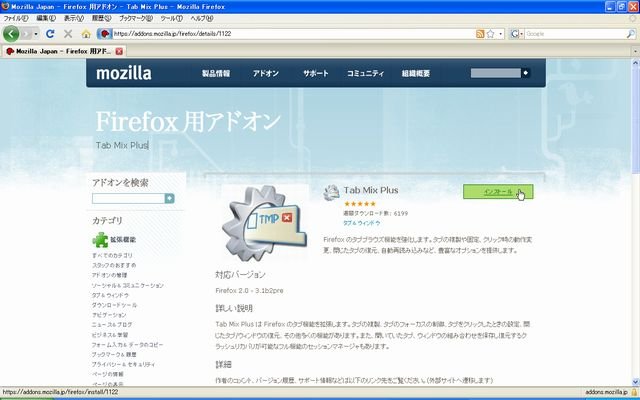Viewport: 640px width, 400px height.
Task: Click the five-star rating of Tab Mix Plus
Action: (x=360, y=204)
